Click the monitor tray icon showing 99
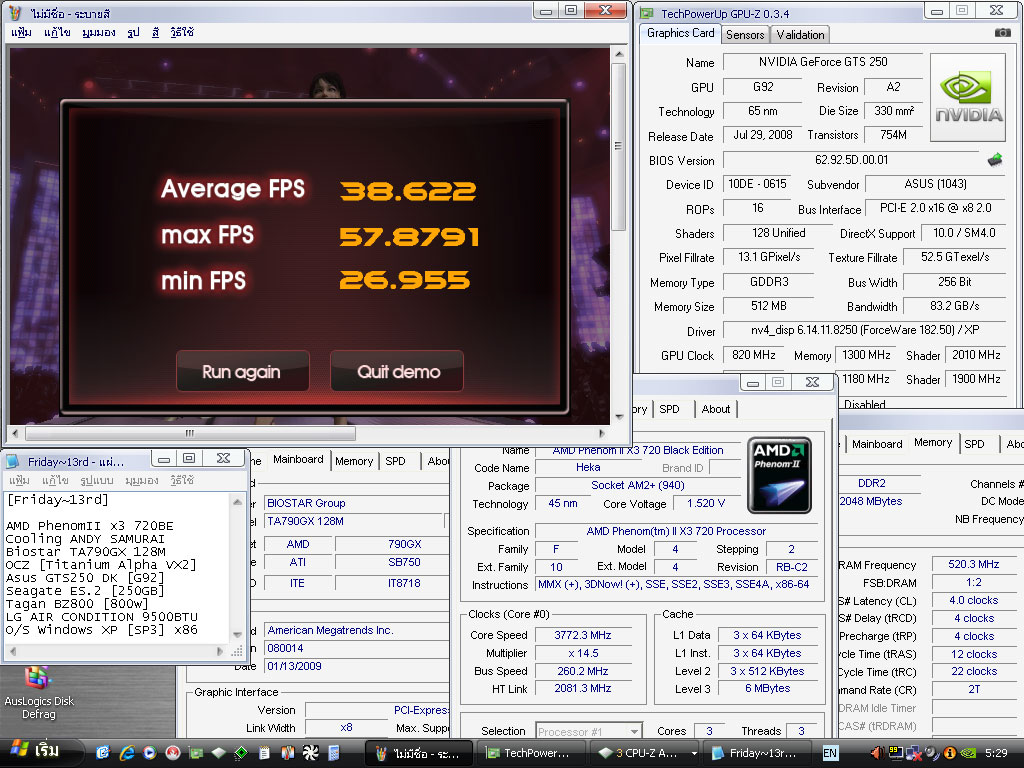 895,753
